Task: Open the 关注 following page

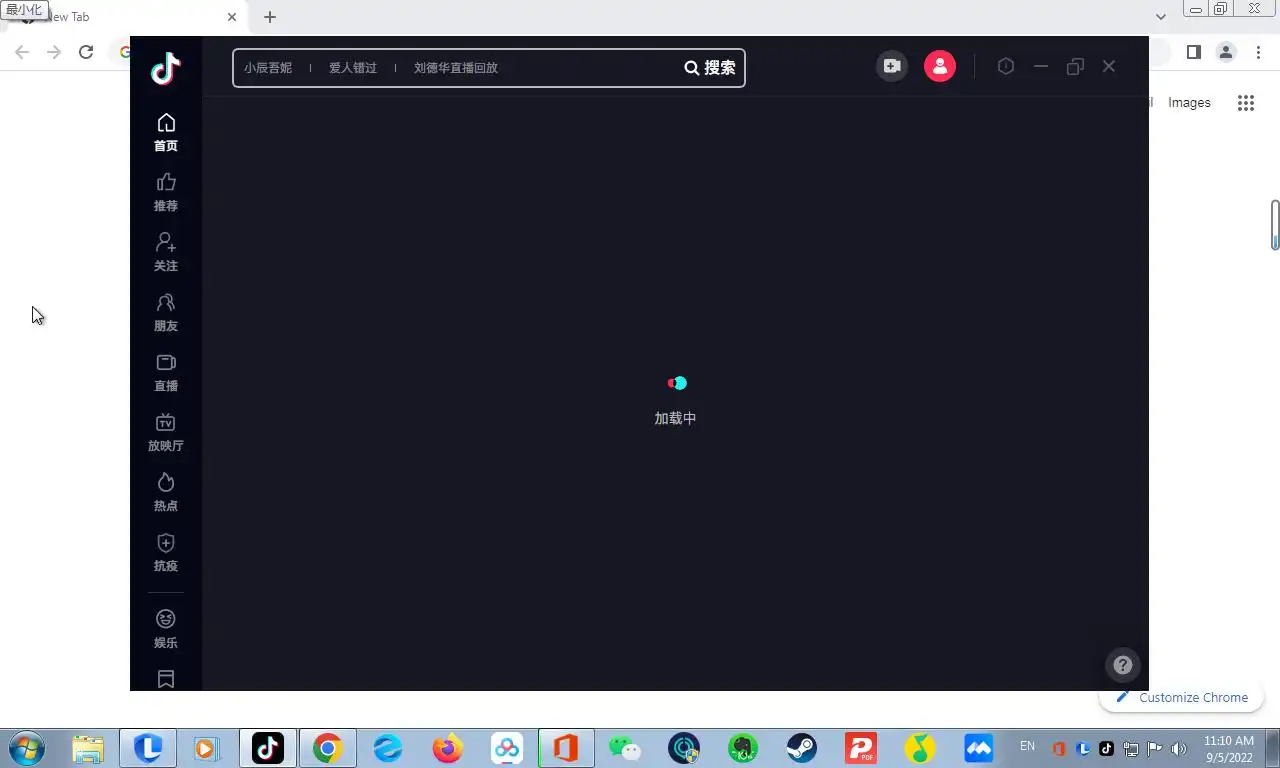Action: click(x=166, y=253)
